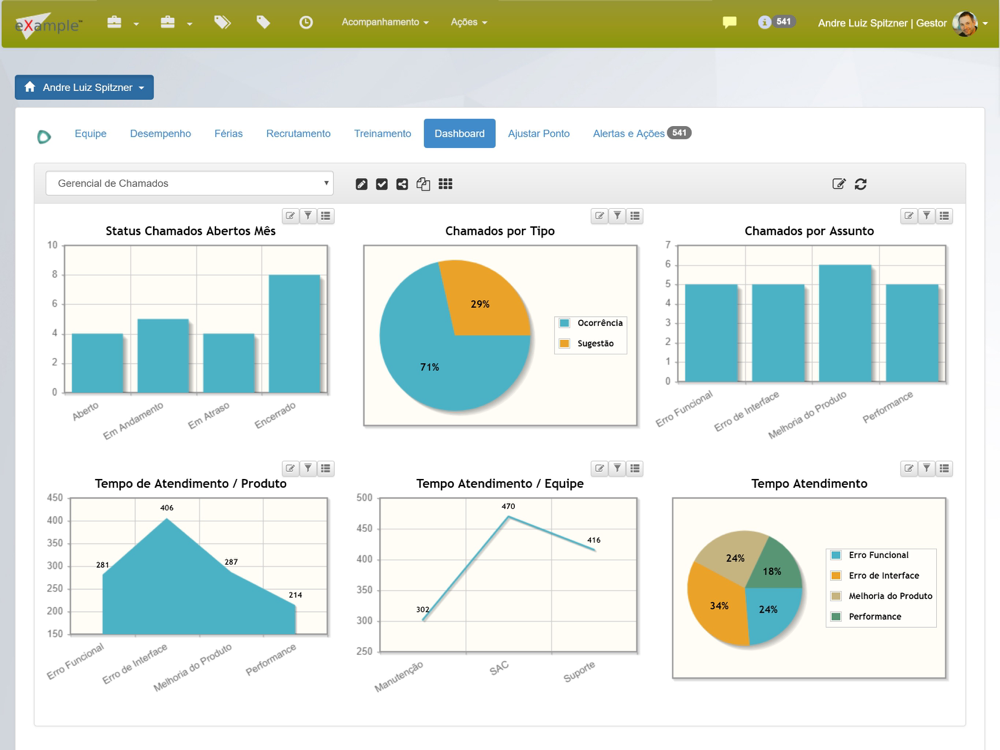Screen dimensions: 1000x750
Task: Click the double tags icon in navbar
Action: coord(222,22)
